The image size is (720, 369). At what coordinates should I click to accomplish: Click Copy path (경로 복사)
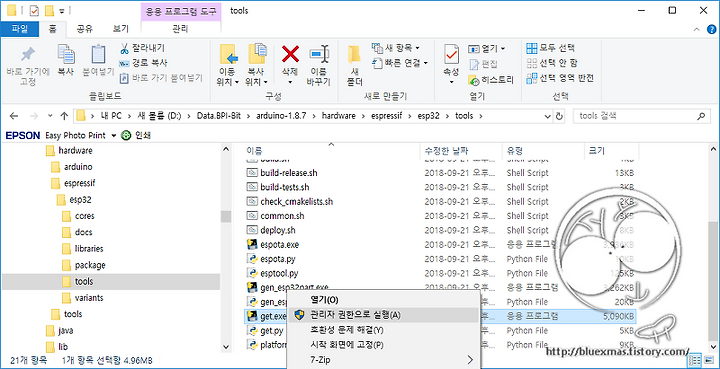tap(143, 63)
